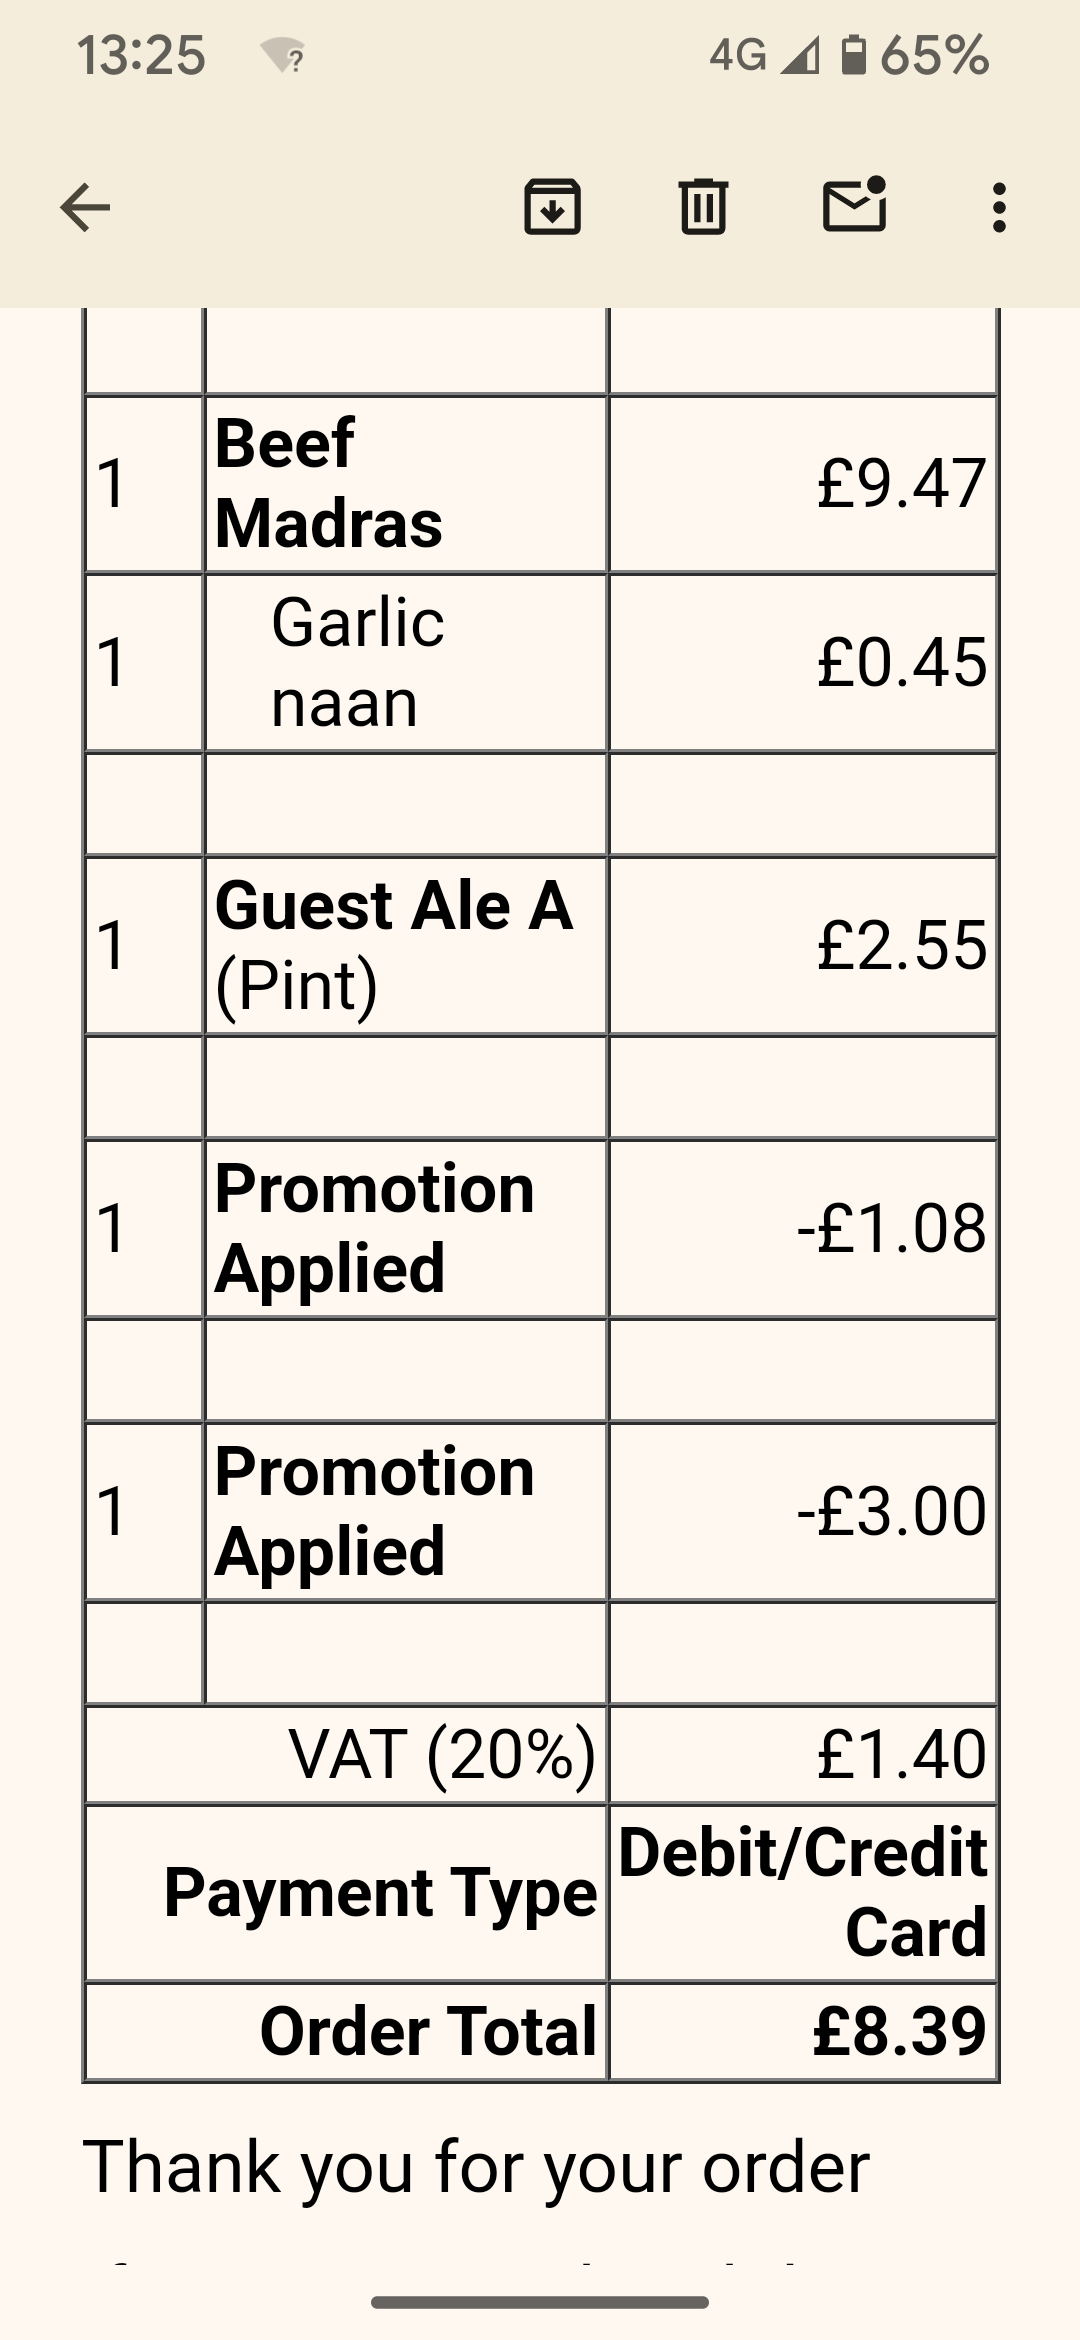Mark email as unread via envelope icon
This screenshot has width=1080, height=2340.
click(x=854, y=205)
